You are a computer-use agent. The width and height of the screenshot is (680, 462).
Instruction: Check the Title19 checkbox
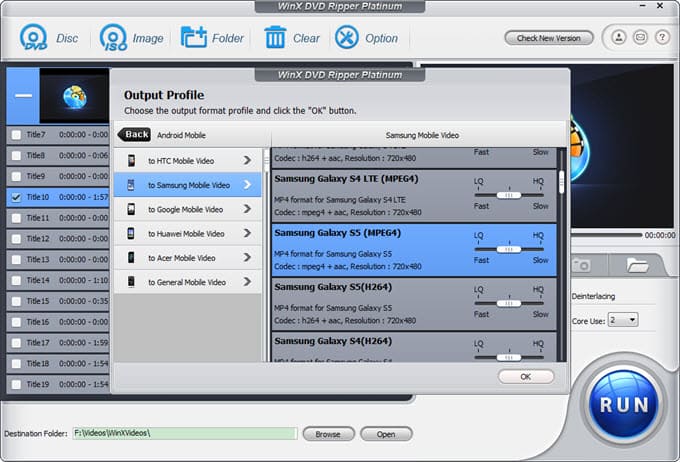16,384
